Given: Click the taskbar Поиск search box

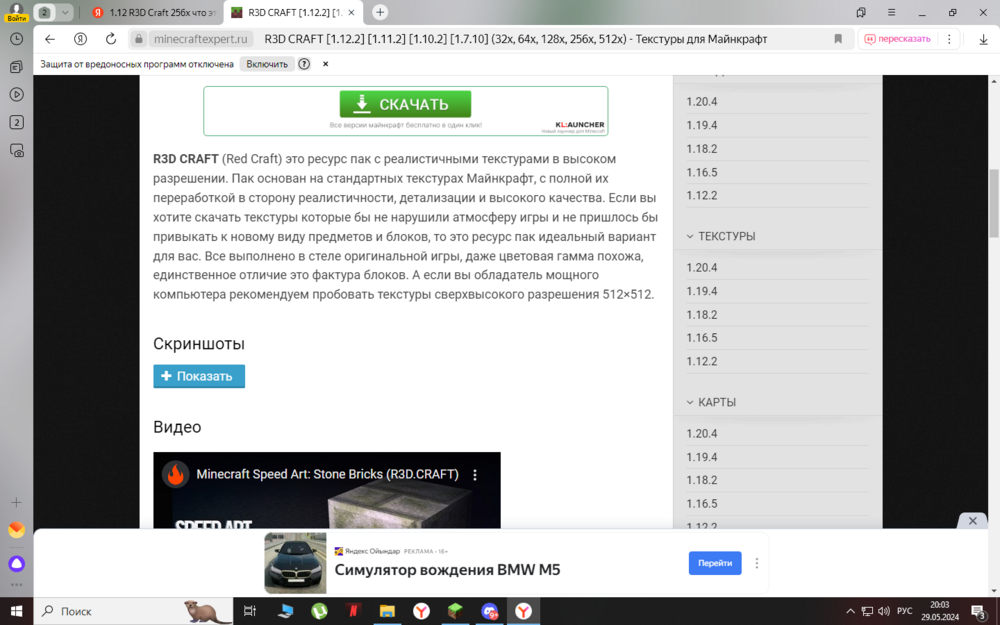Looking at the screenshot, I should click(x=134, y=612).
